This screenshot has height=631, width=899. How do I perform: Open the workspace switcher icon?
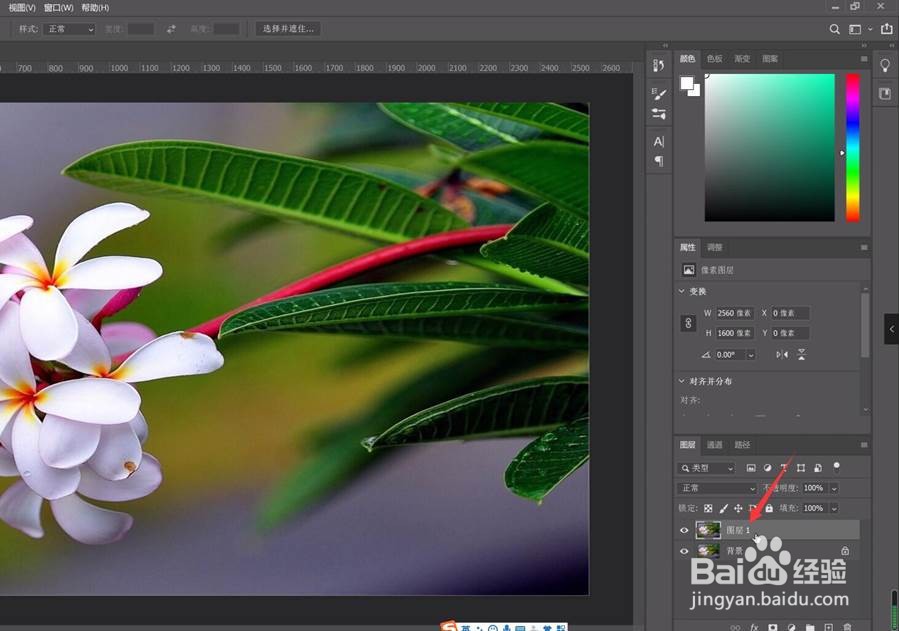pyautogui.click(x=855, y=29)
